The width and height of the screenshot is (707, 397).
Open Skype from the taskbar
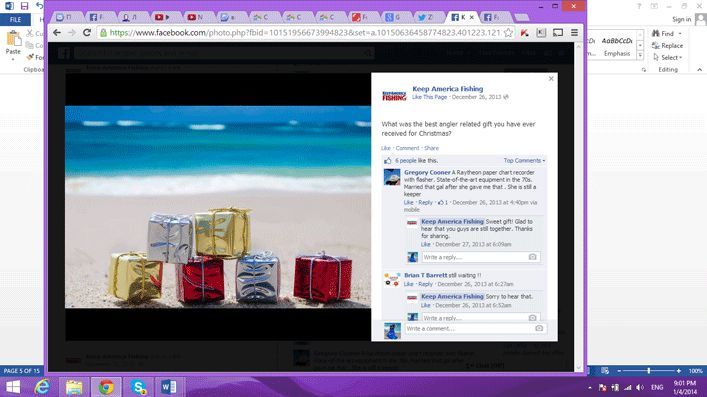[139, 387]
